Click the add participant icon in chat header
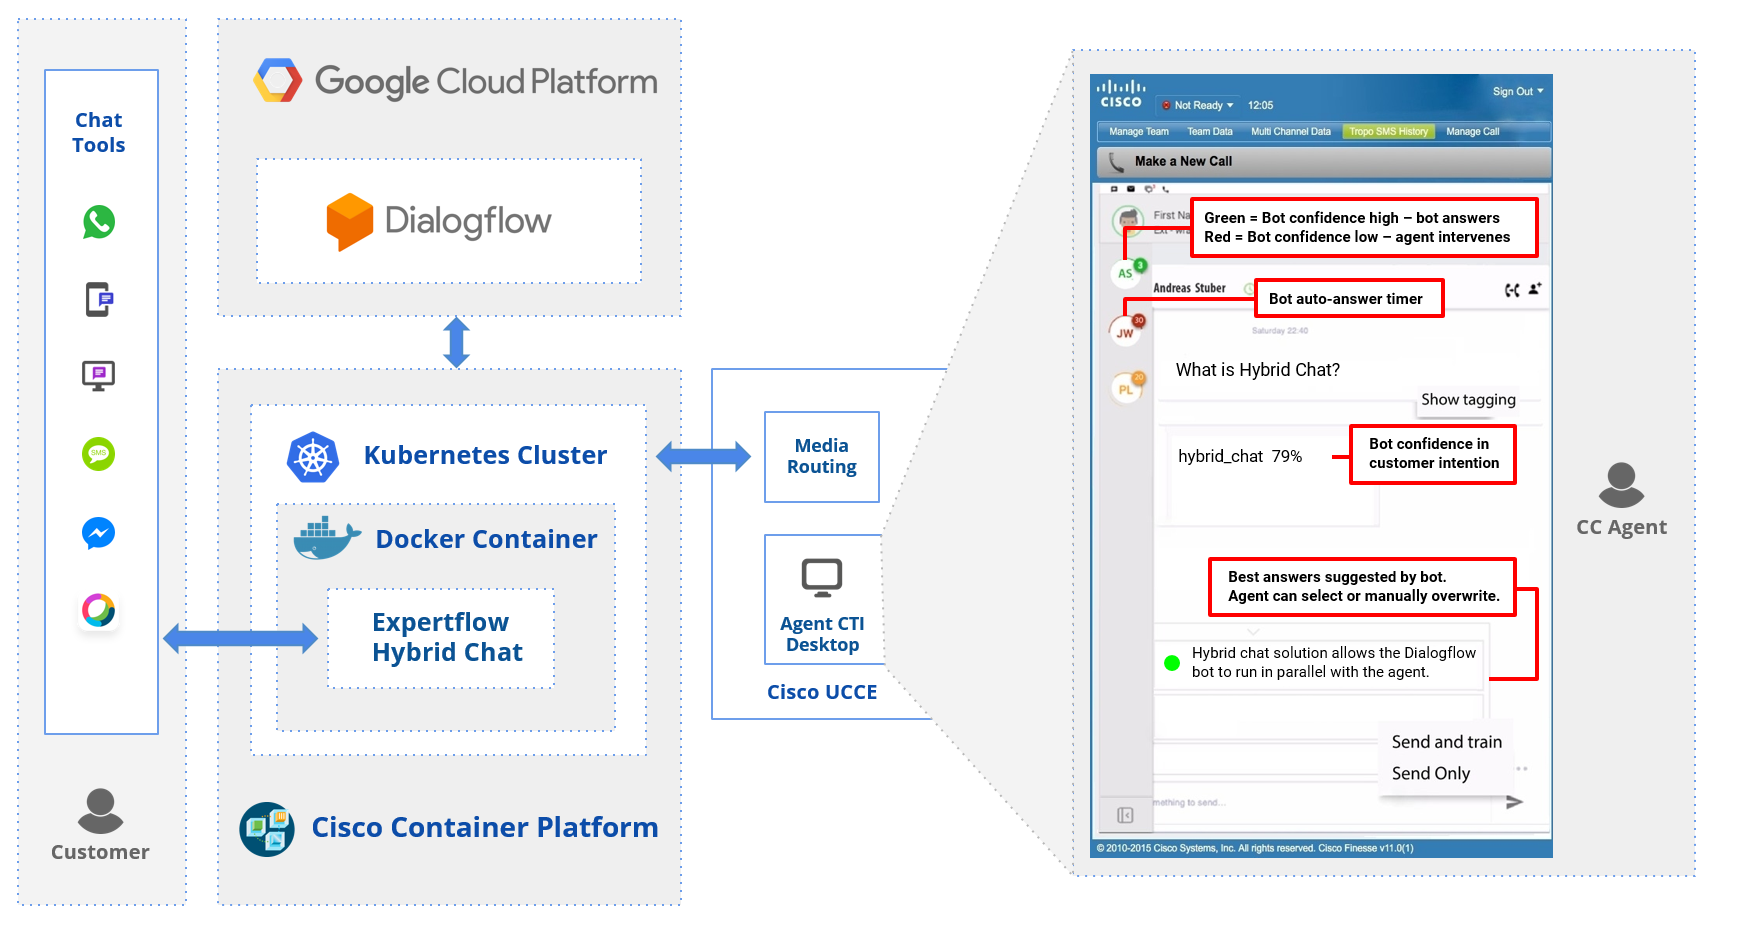The height and width of the screenshot is (928, 1757). click(1535, 289)
